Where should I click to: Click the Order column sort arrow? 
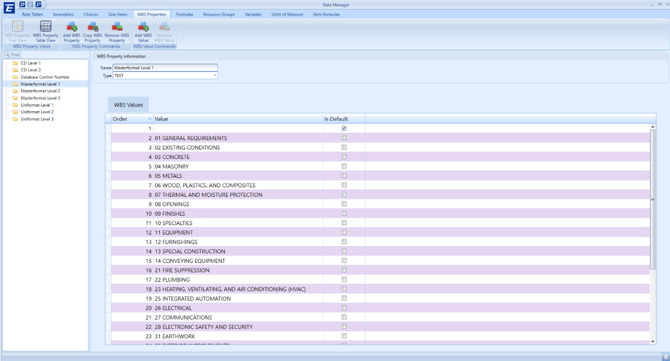tap(150, 119)
